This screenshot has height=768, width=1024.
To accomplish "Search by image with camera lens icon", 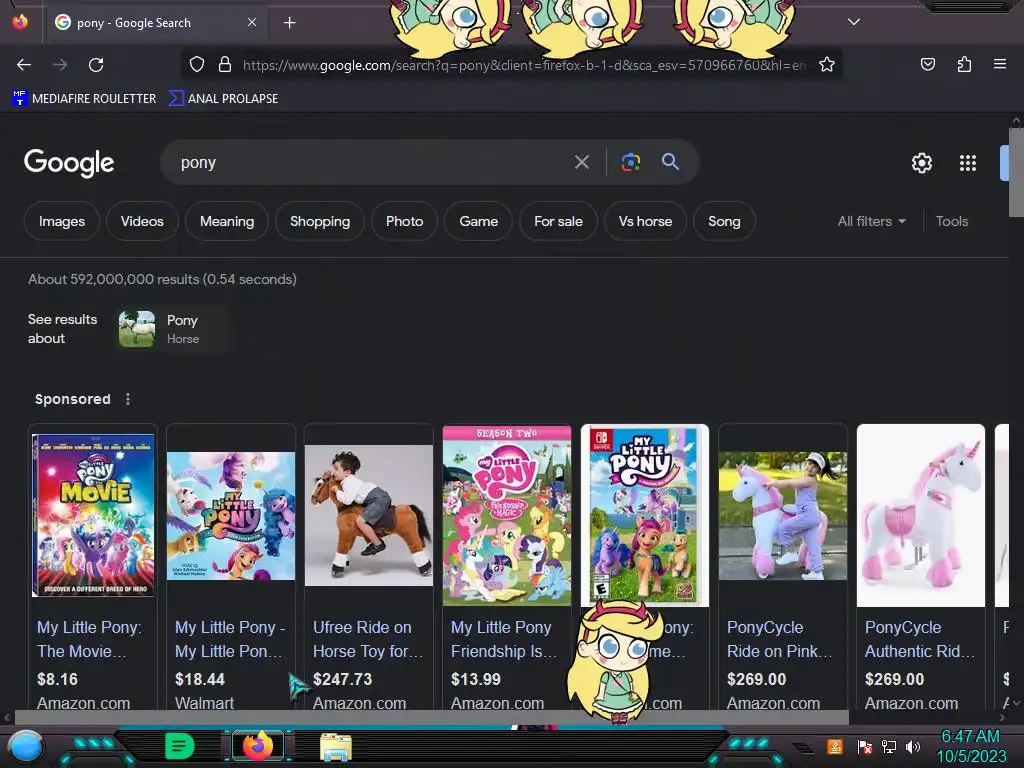I will pos(630,162).
